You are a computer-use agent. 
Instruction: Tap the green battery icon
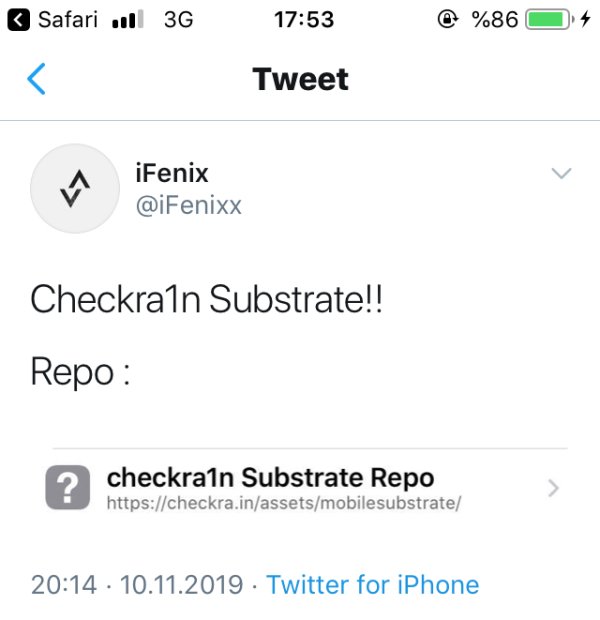[x=548, y=19]
